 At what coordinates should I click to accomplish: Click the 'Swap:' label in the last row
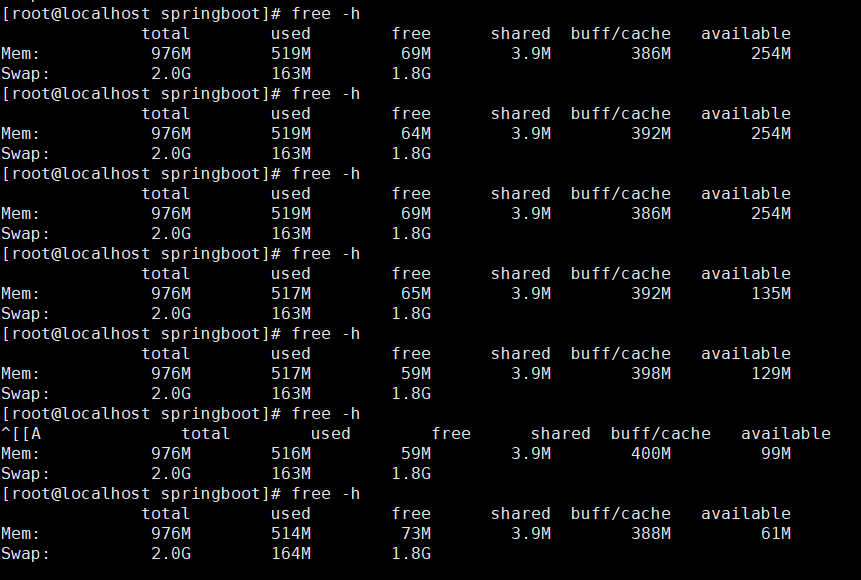pos(25,554)
